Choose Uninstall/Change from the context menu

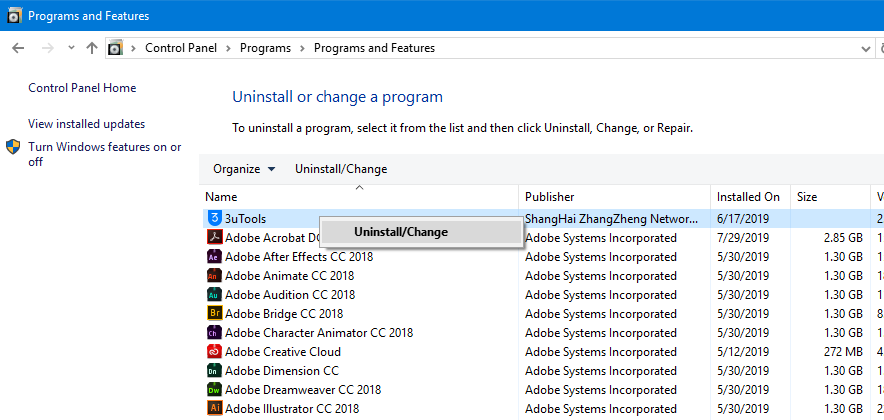[401, 232]
